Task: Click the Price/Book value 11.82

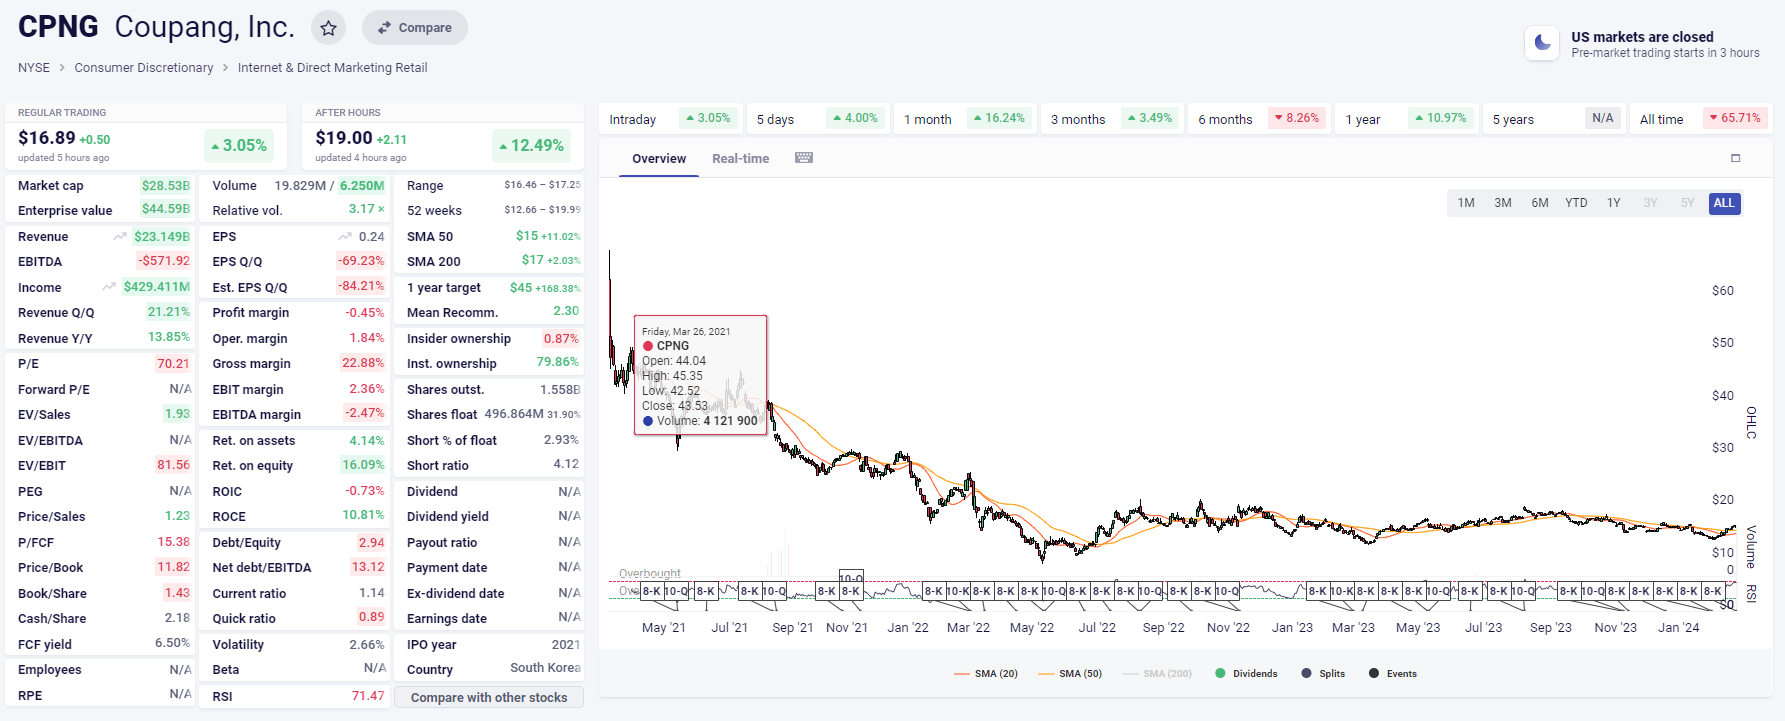Action: coord(173,567)
